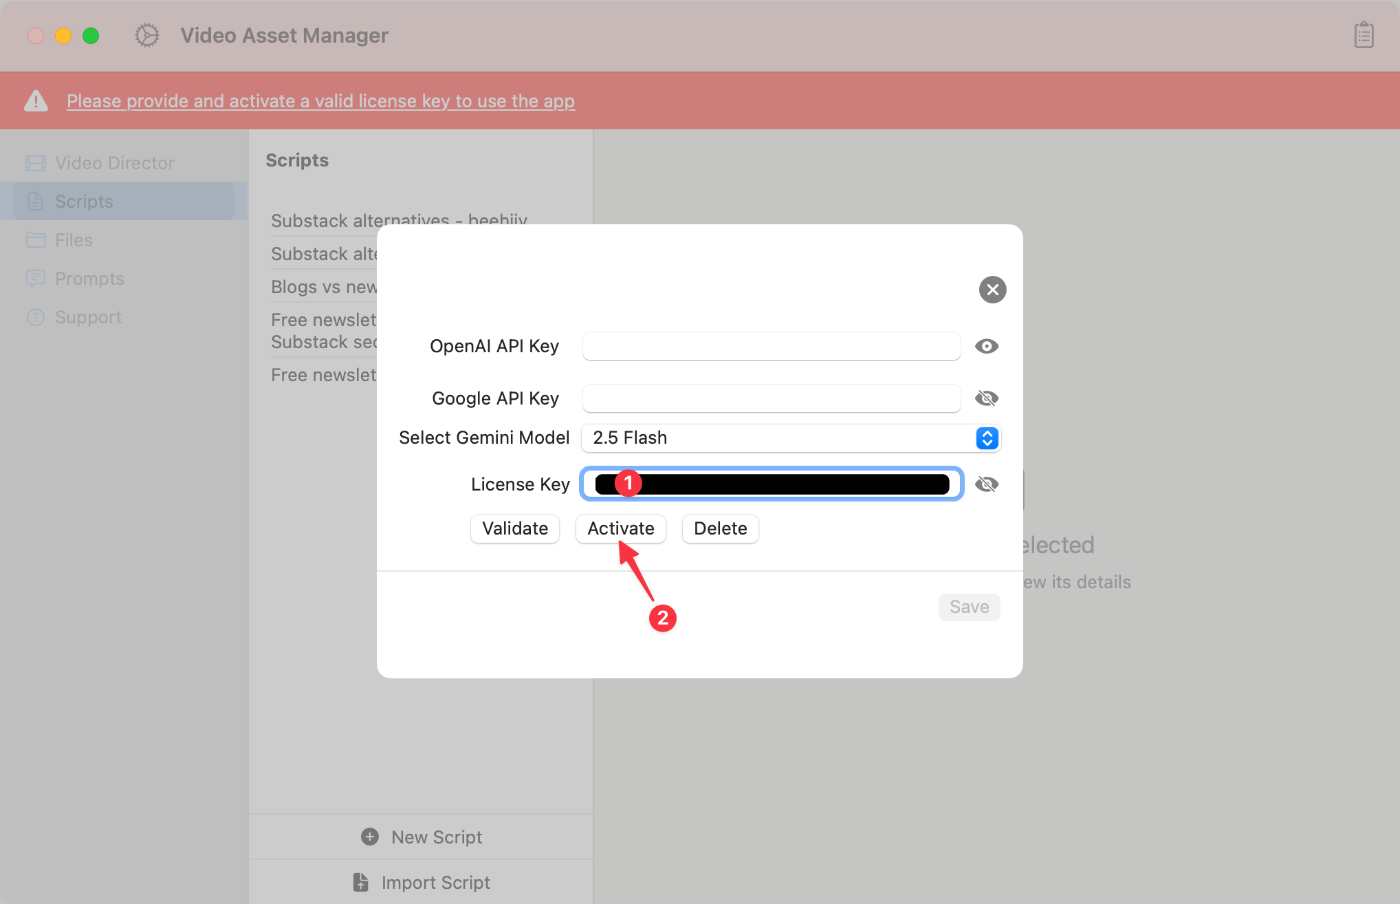Click the Validate button
The width and height of the screenshot is (1400, 904).
pos(514,529)
